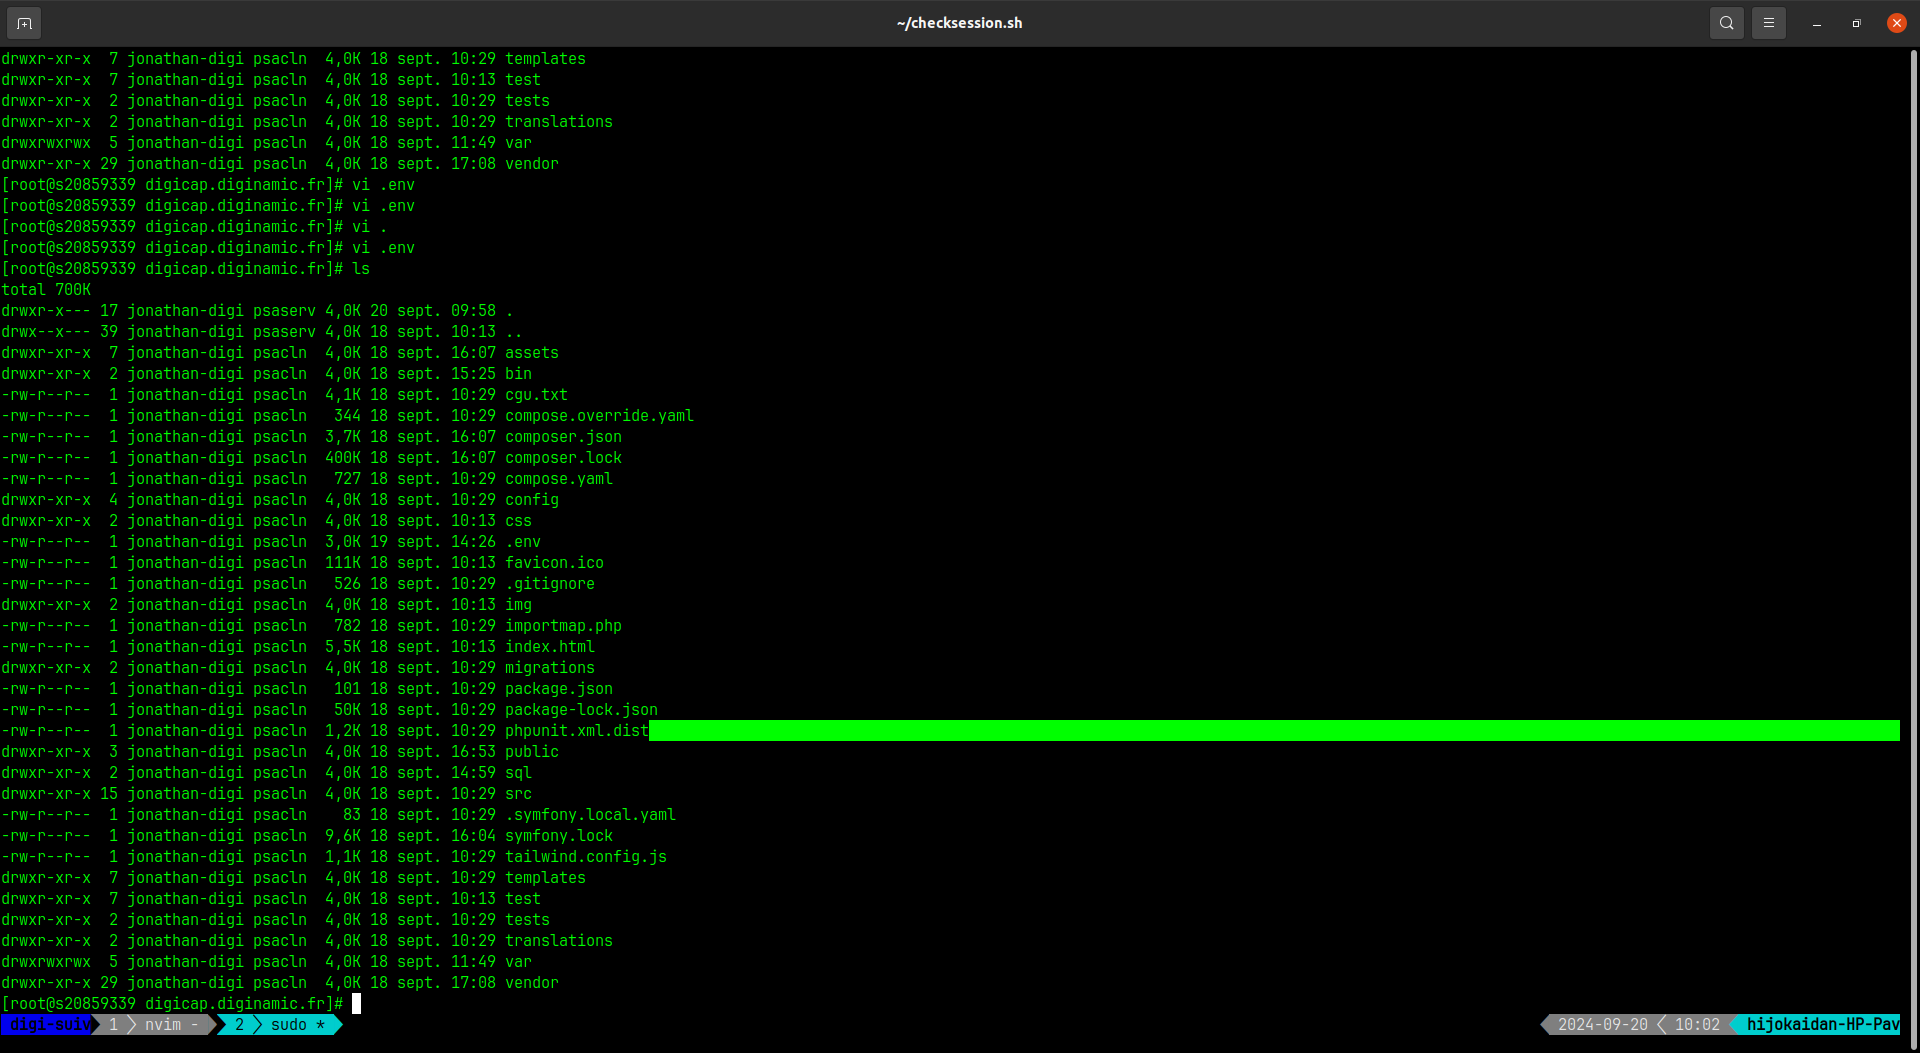
Task: Click the src directory name
Action: pos(518,794)
